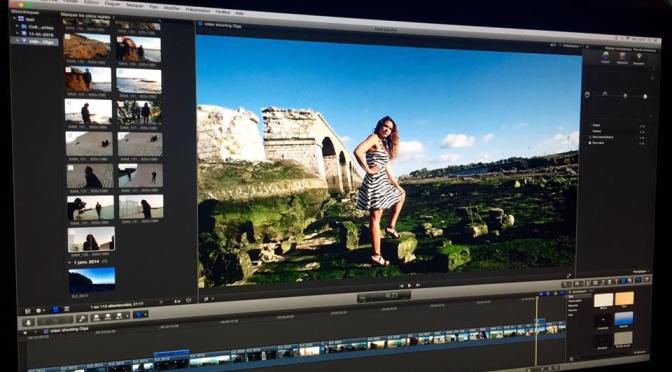
Task: Open the Photos browser camera icon
Action: 596,282
